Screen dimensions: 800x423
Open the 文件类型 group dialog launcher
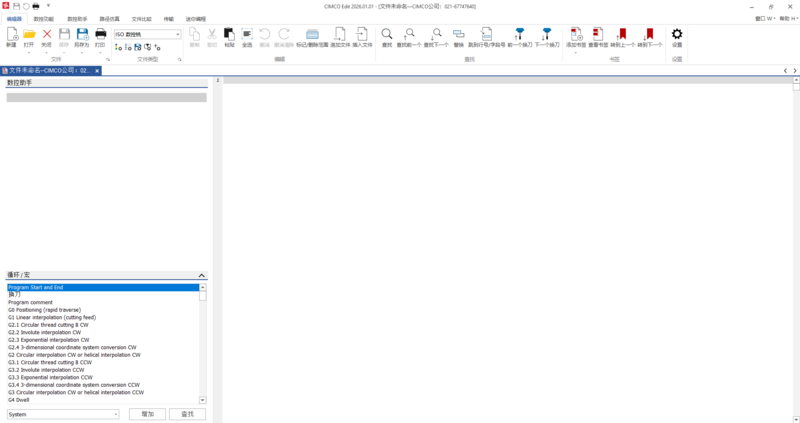180,60
